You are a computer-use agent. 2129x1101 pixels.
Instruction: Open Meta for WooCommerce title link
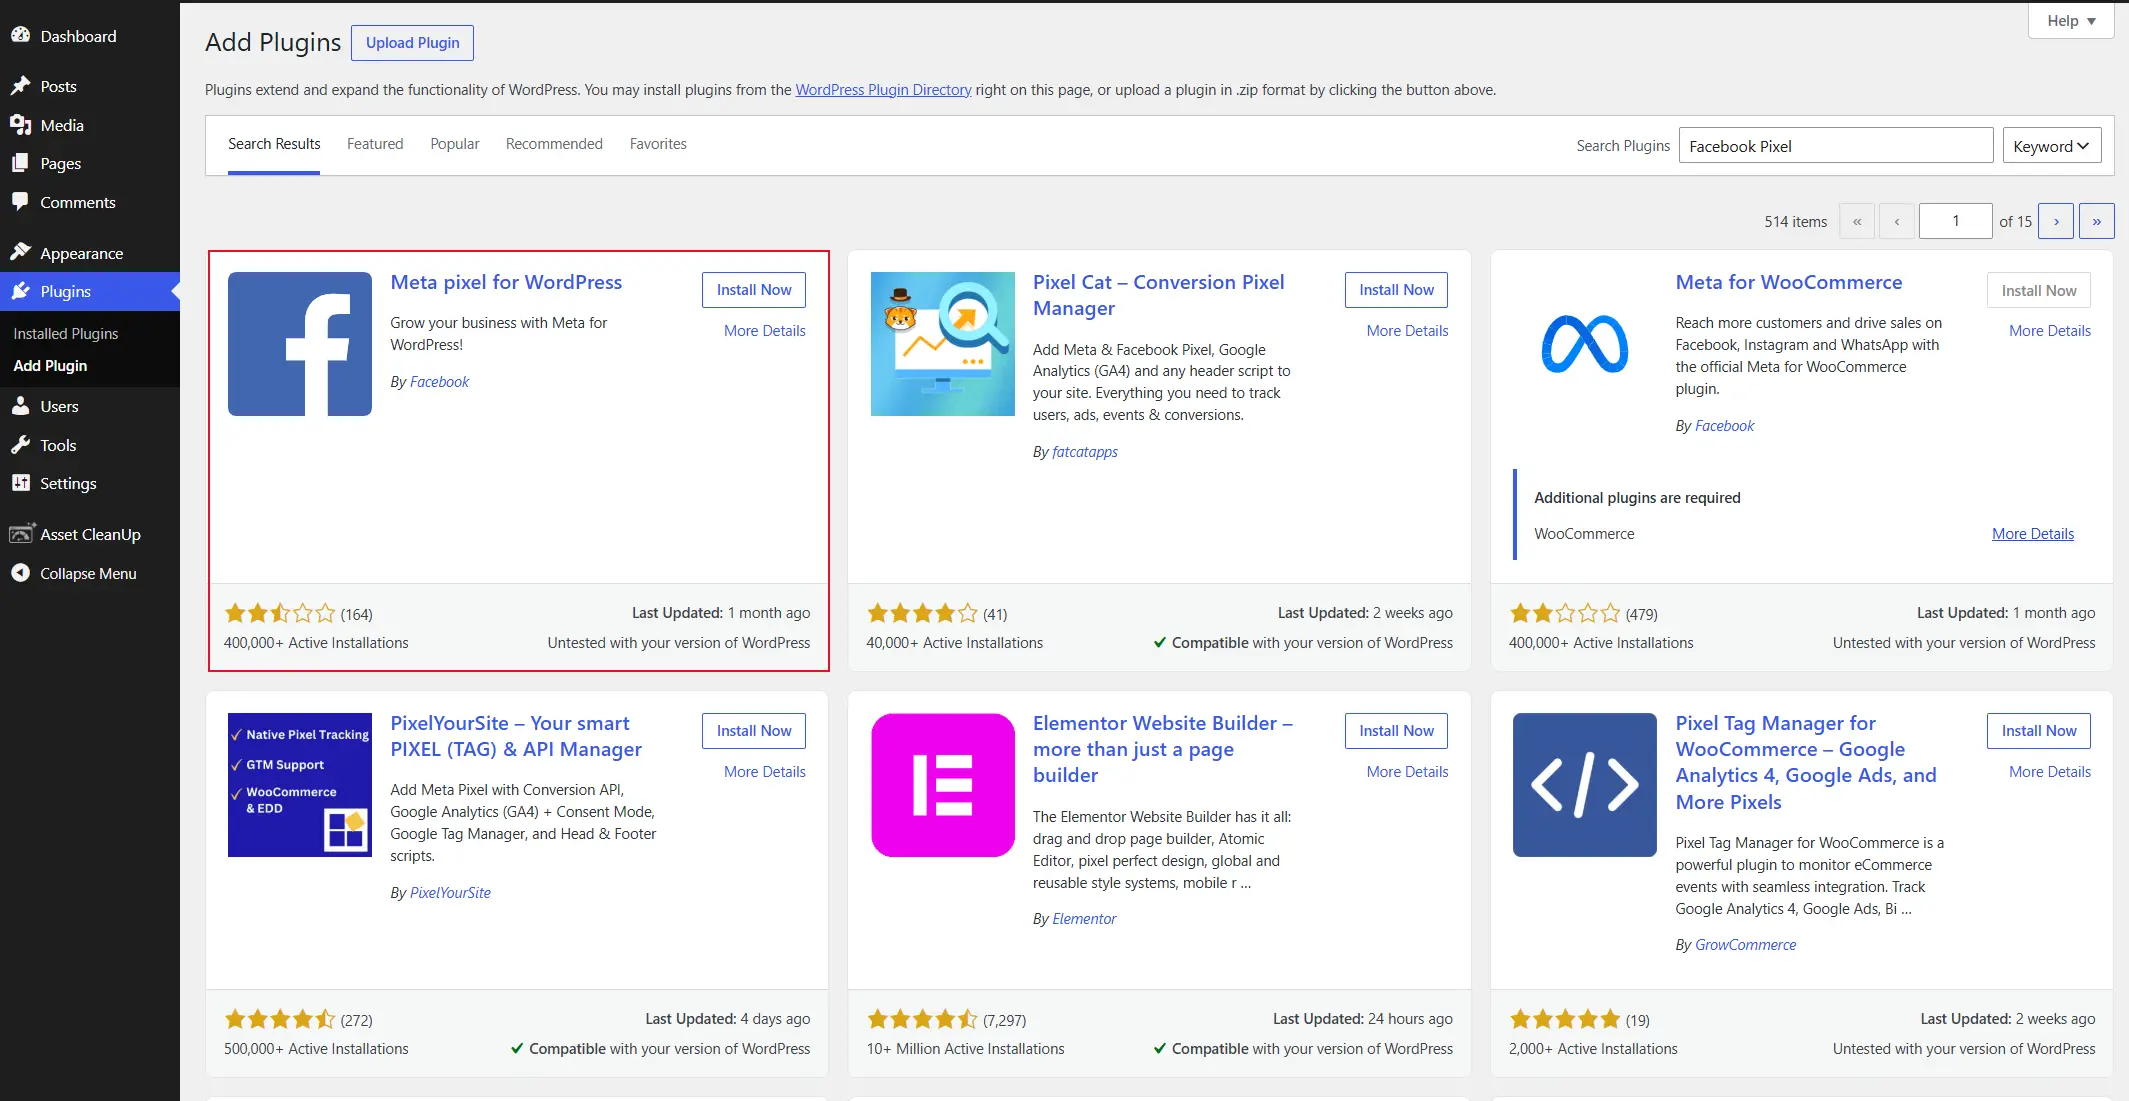pyautogui.click(x=1789, y=283)
